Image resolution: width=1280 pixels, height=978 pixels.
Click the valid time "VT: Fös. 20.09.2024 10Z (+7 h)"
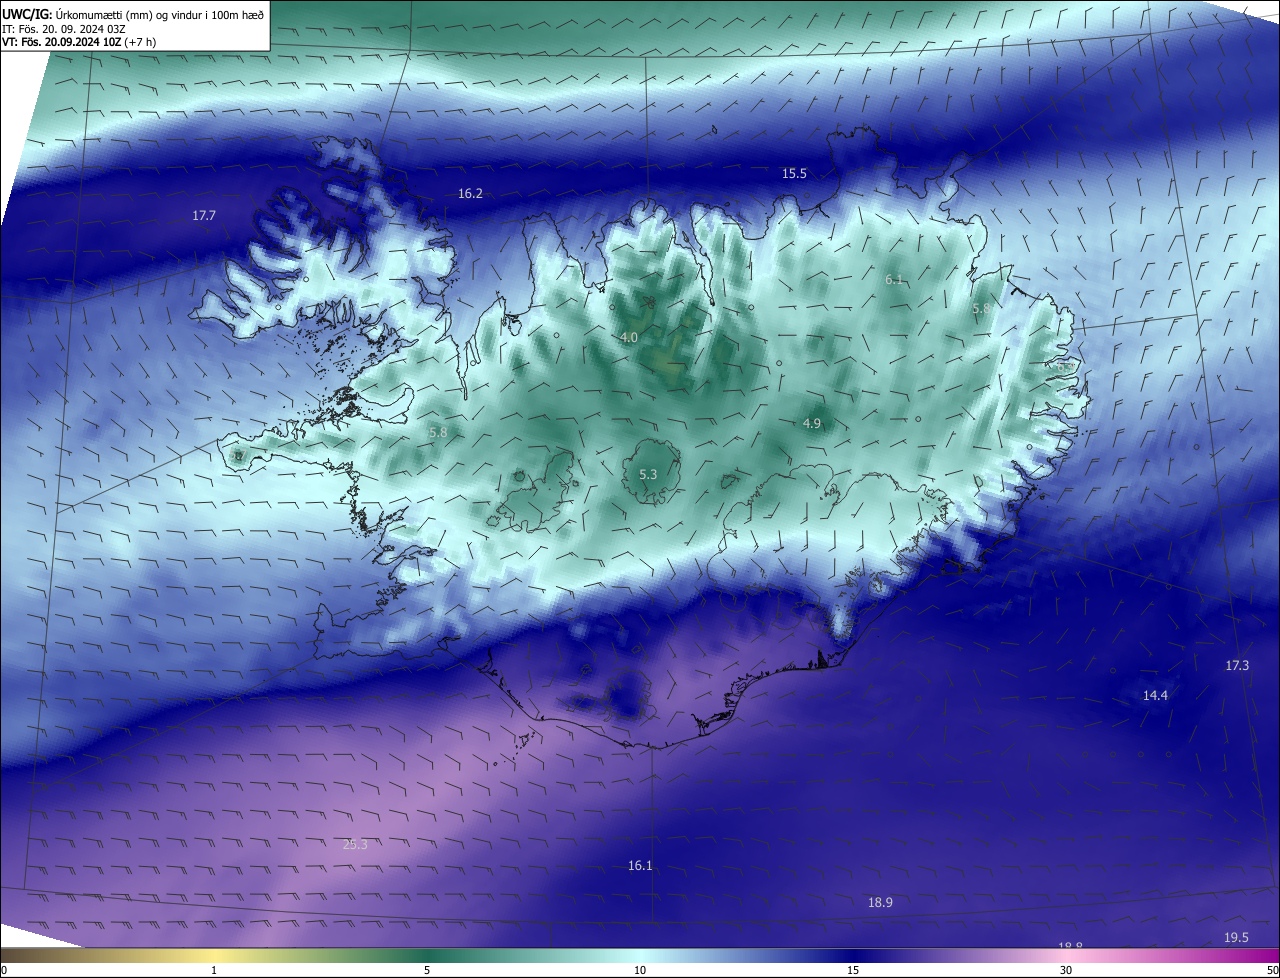click(x=79, y=42)
